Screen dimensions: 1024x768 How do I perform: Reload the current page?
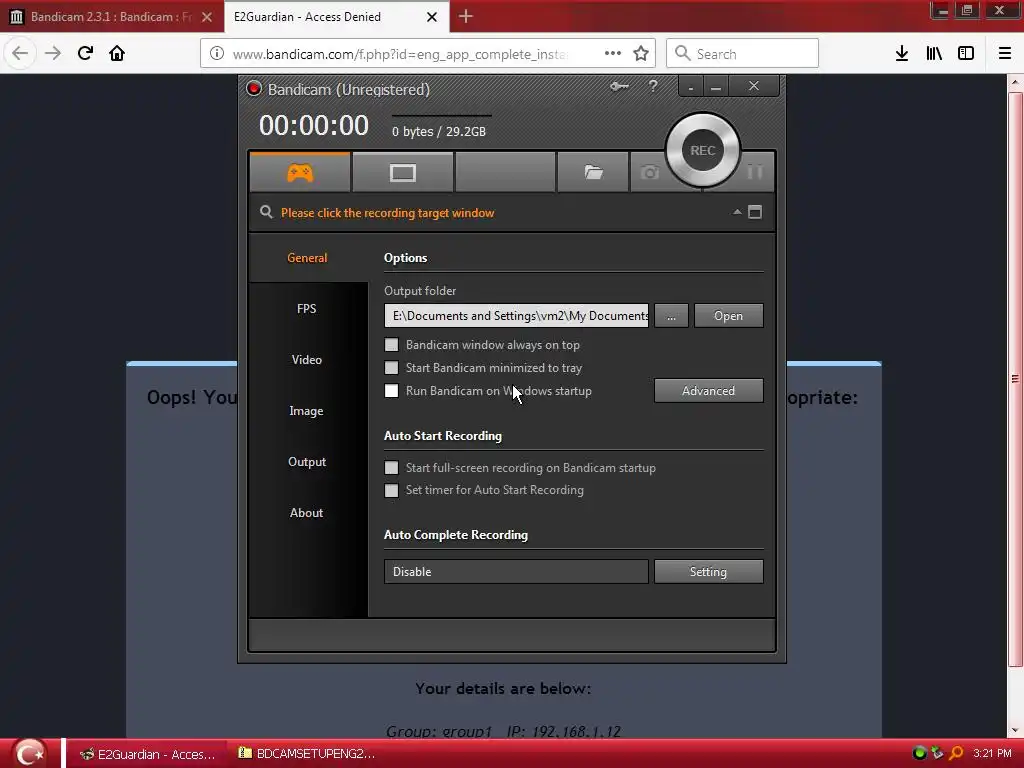click(85, 54)
